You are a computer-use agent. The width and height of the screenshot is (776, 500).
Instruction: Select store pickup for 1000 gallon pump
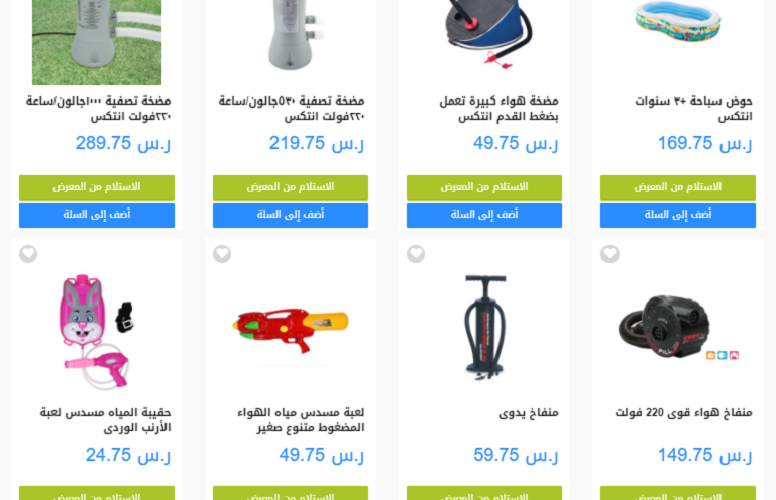tap(97, 187)
